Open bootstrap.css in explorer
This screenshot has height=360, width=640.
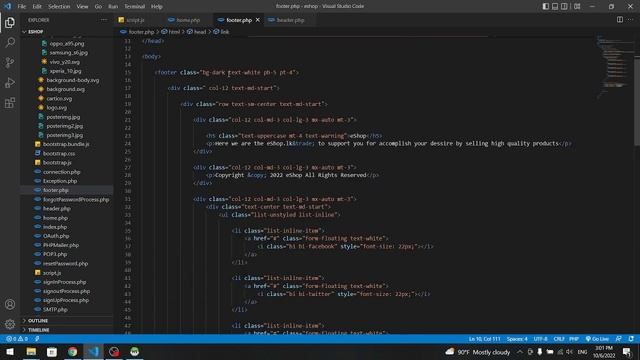coord(59,153)
